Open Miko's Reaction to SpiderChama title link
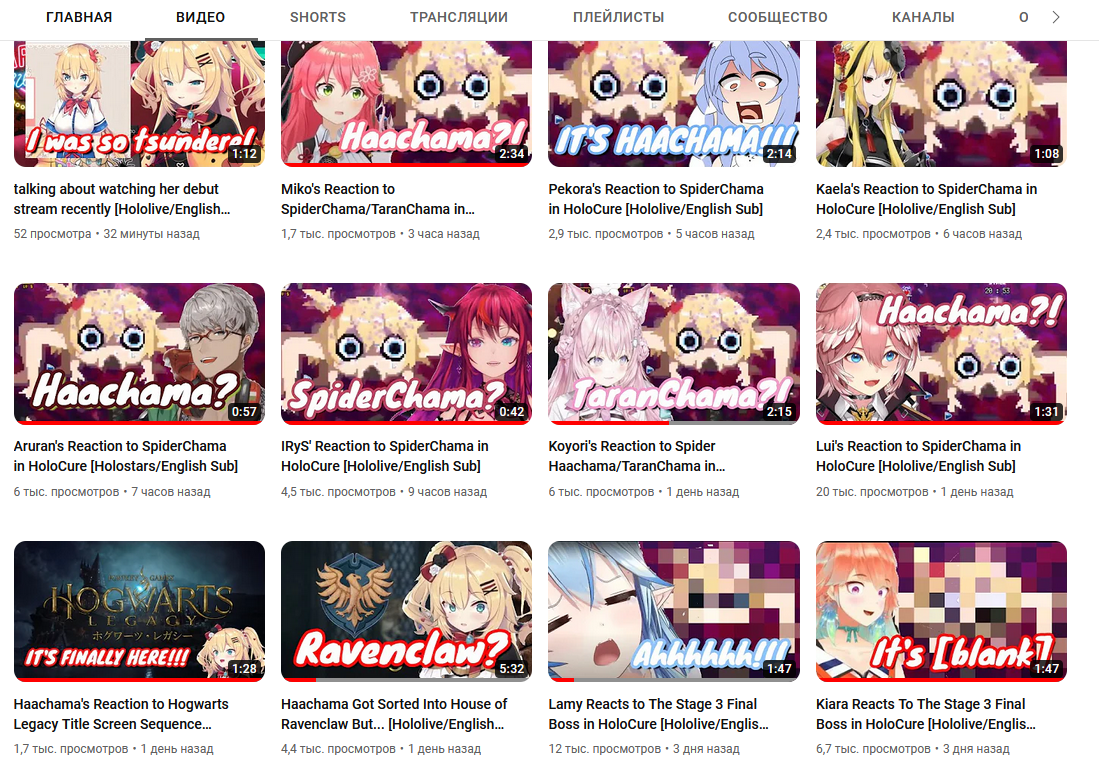The width and height of the screenshot is (1099, 761). pos(378,199)
